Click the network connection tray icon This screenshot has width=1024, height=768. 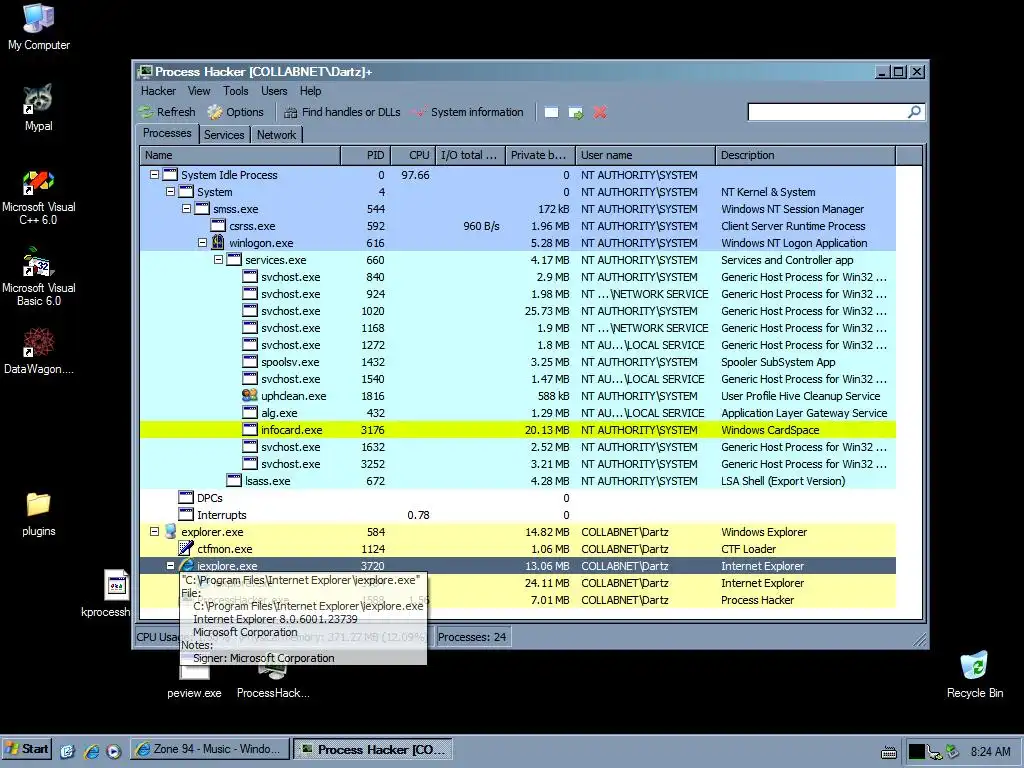point(935,752)
